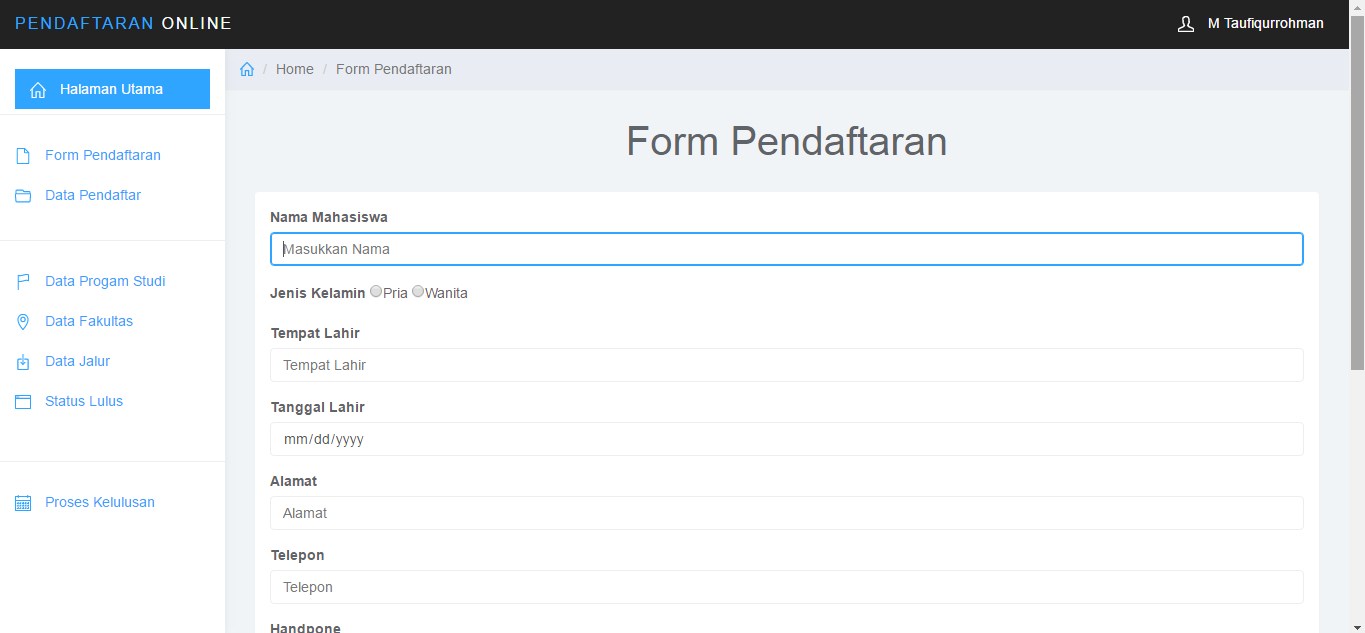Click the calculator icon beside Proses Kelulusan
This screenshot has width=1365, height=633.
tap(23, 503)
